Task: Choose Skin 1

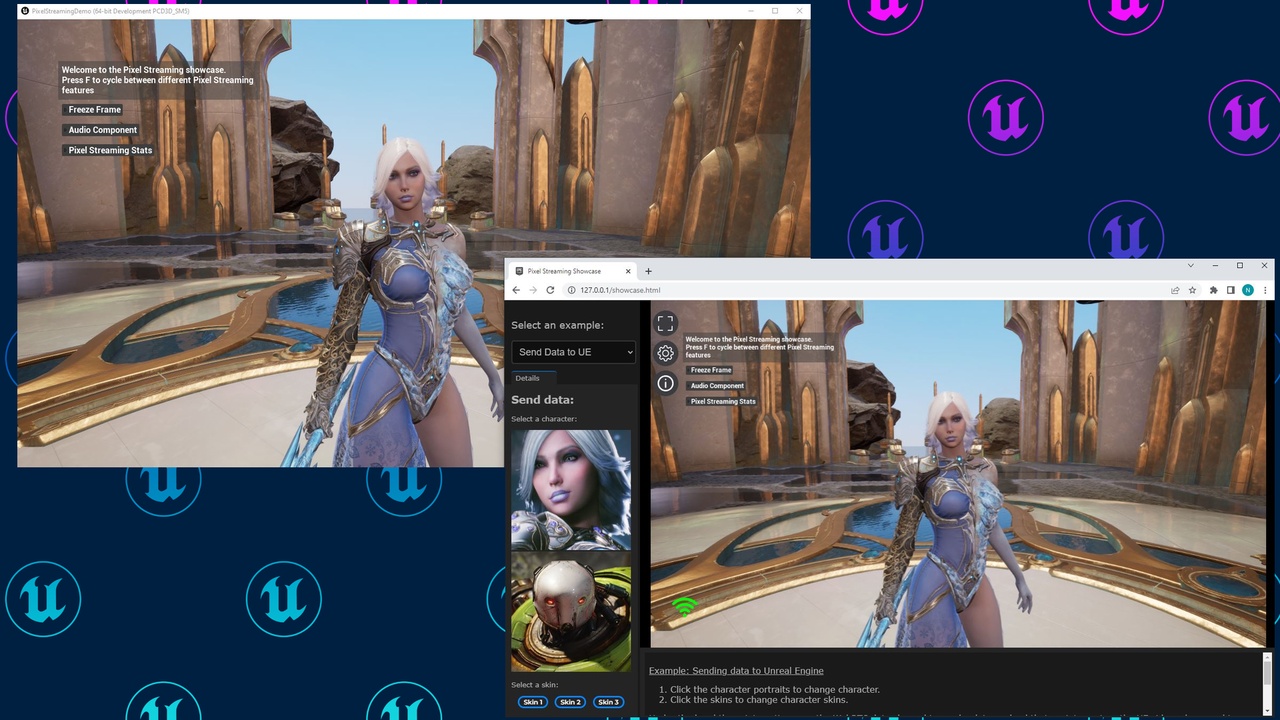Action: [534, 702]
